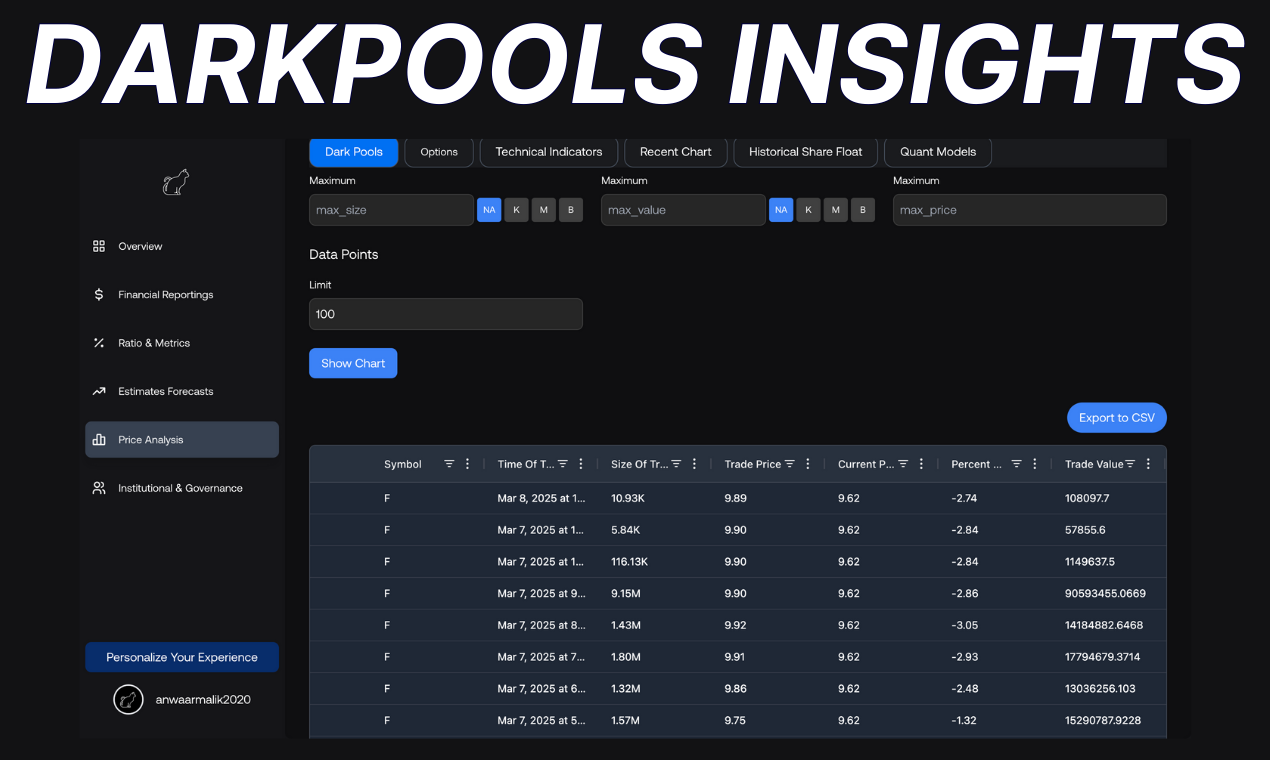Open the Historical Share Float tab
This screenshot has width=1270, height=760.
(x=806, y=152)
